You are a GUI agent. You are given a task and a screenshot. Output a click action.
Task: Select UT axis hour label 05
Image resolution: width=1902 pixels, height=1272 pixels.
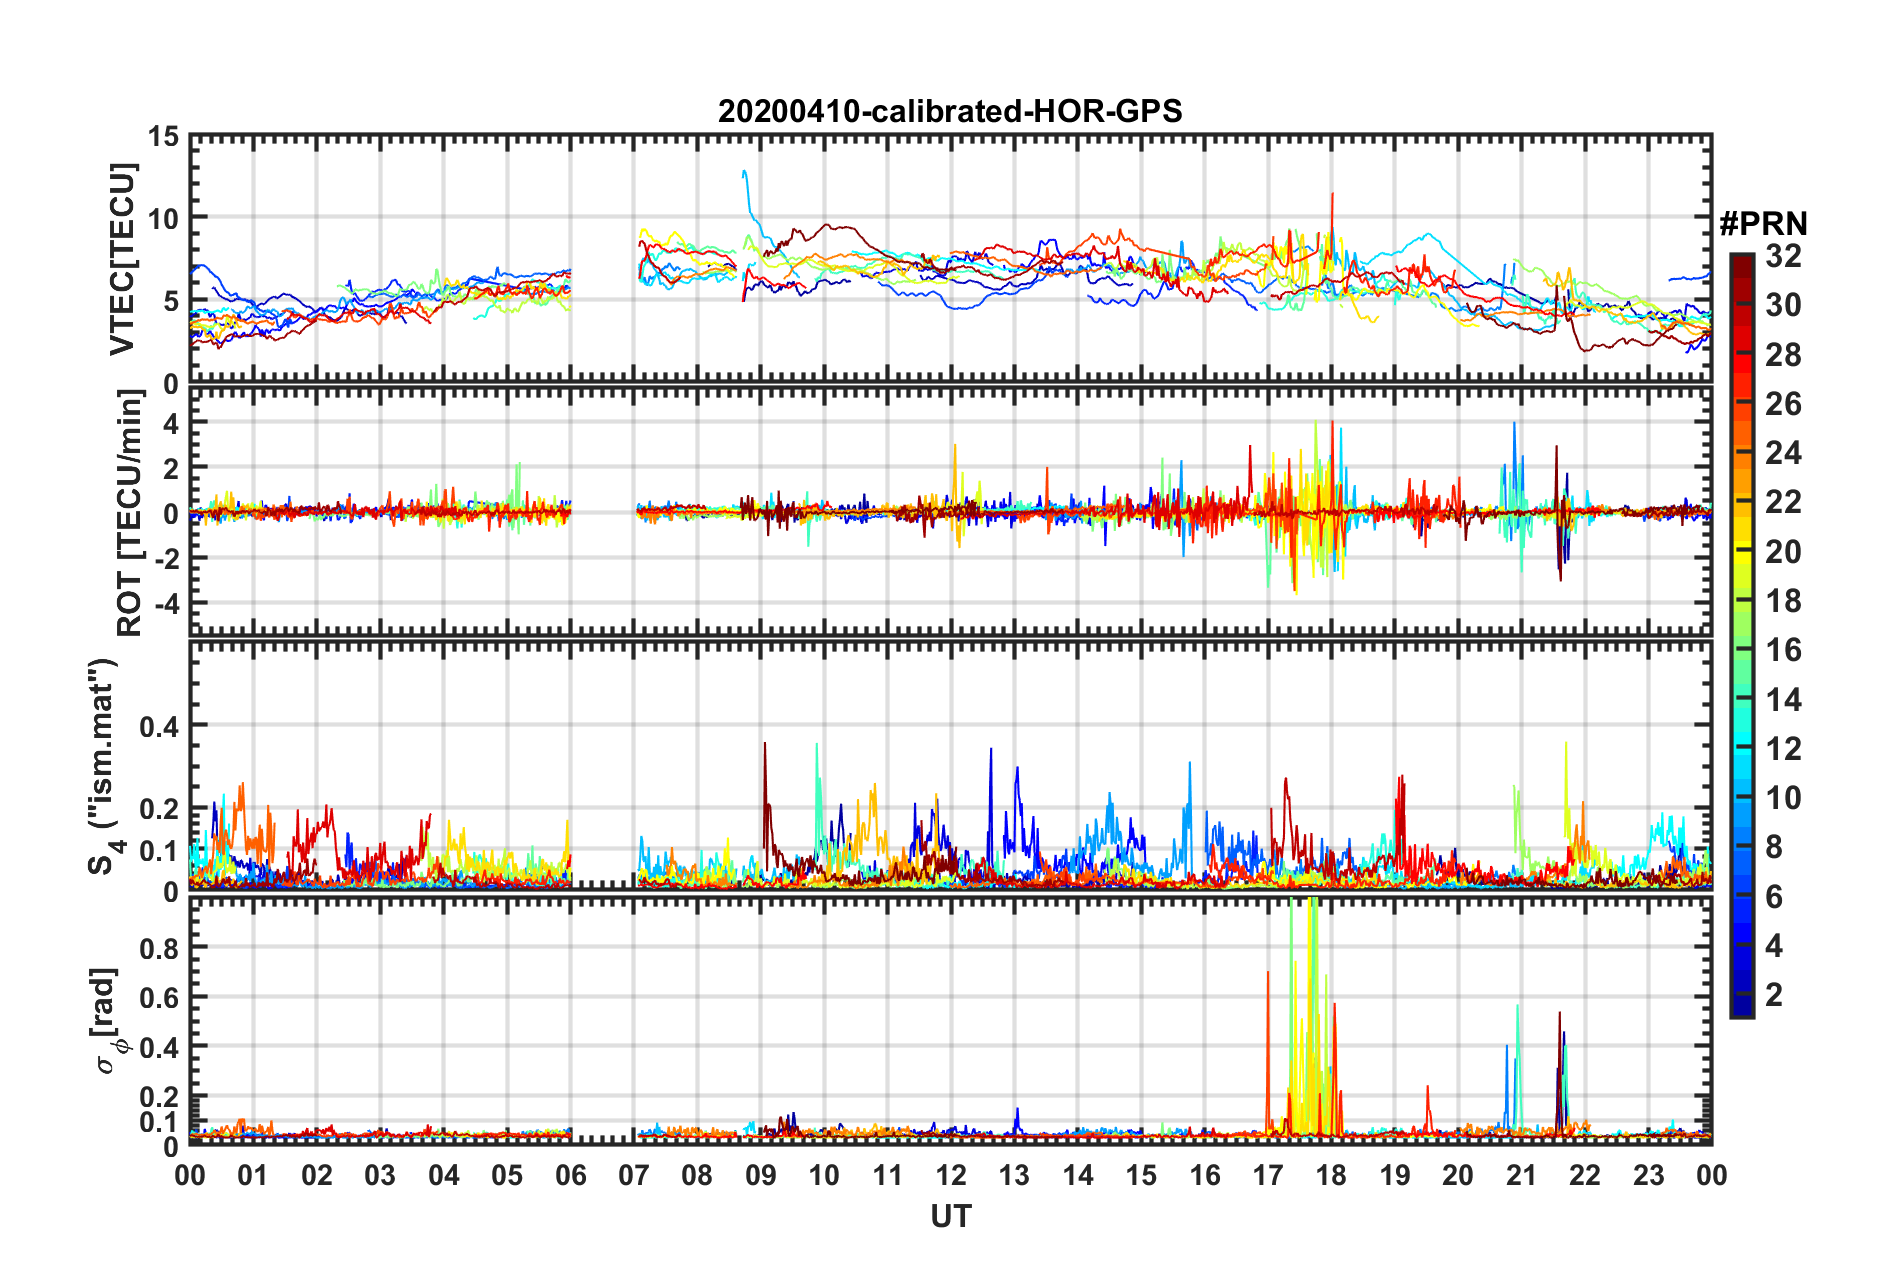pos(507,1175)
